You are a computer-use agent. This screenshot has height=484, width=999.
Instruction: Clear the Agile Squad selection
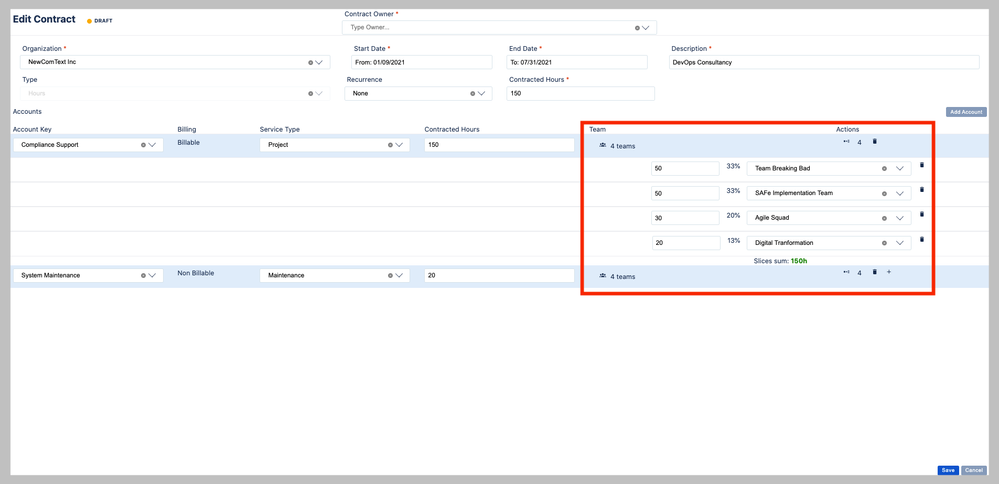click(884, 218)
